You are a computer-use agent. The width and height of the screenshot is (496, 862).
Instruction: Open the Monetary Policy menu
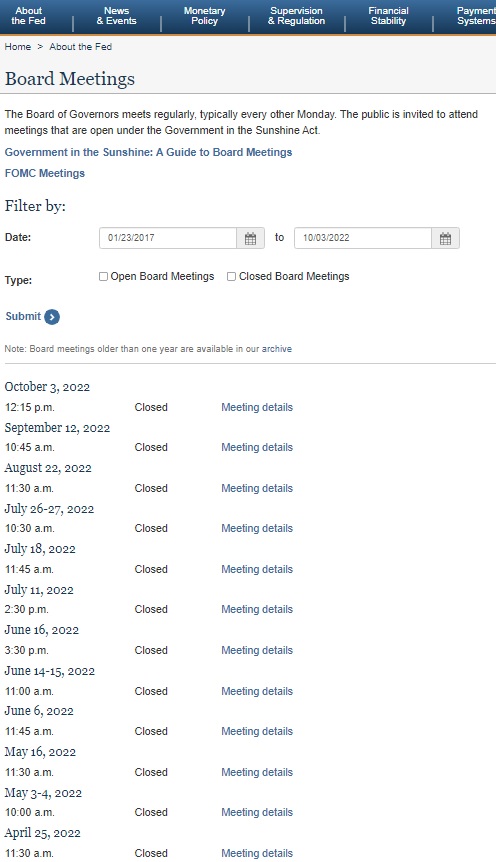(x=205, y=16)
